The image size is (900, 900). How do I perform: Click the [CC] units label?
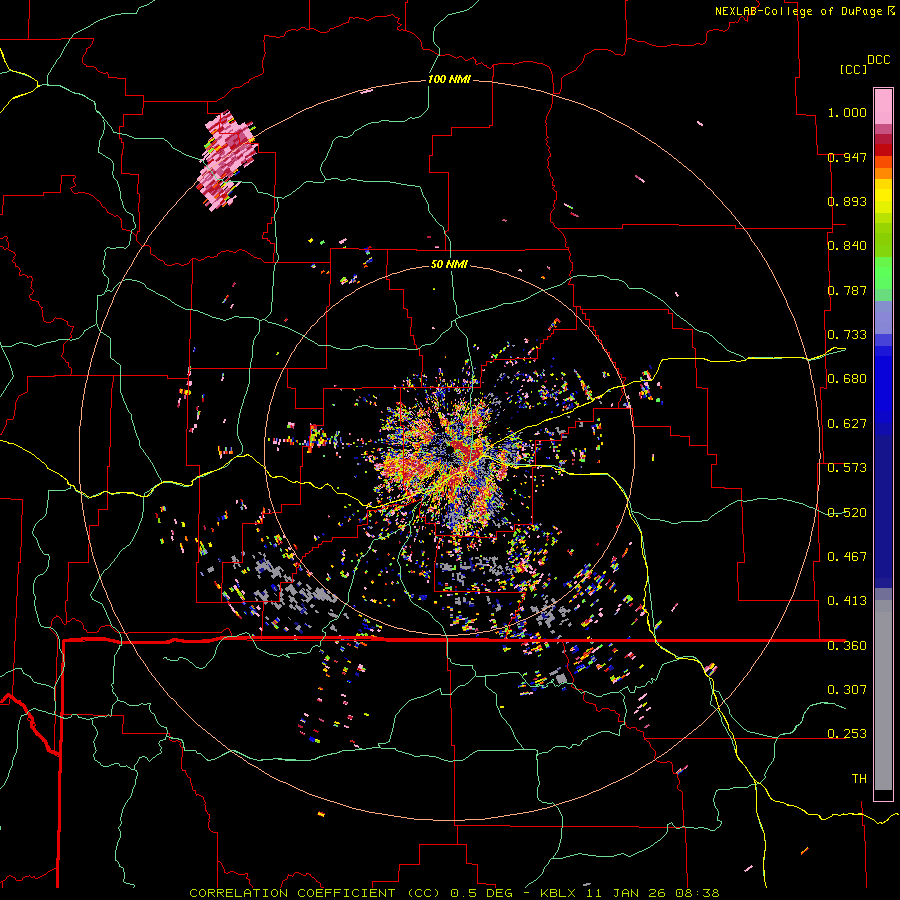point(853,69)
